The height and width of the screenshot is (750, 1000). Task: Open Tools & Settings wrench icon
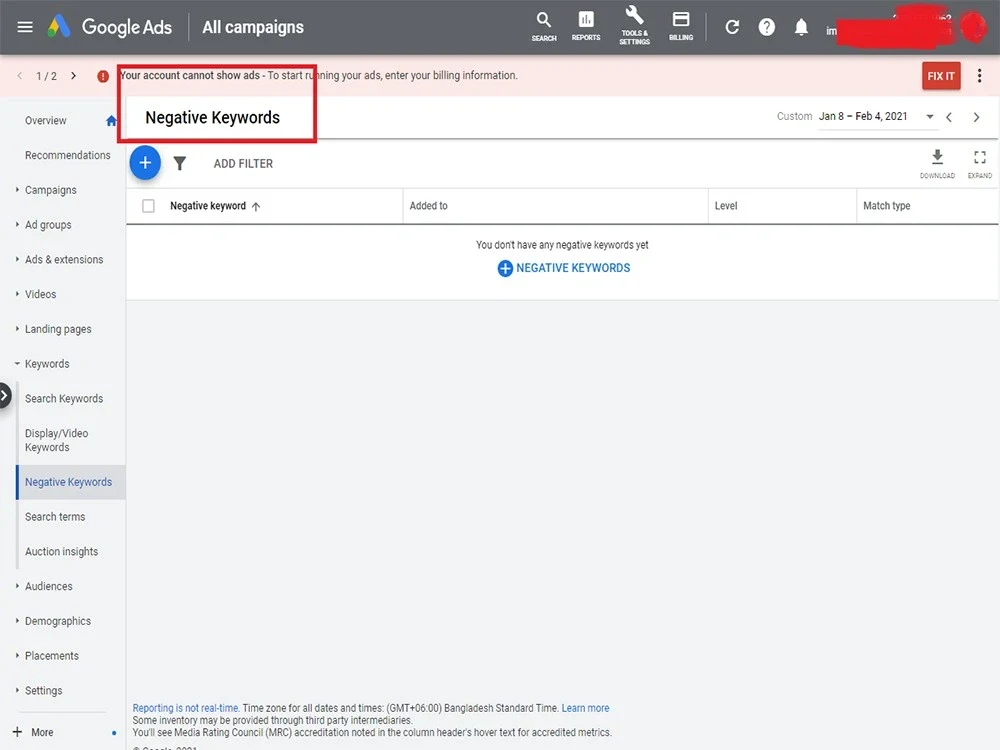634,26
